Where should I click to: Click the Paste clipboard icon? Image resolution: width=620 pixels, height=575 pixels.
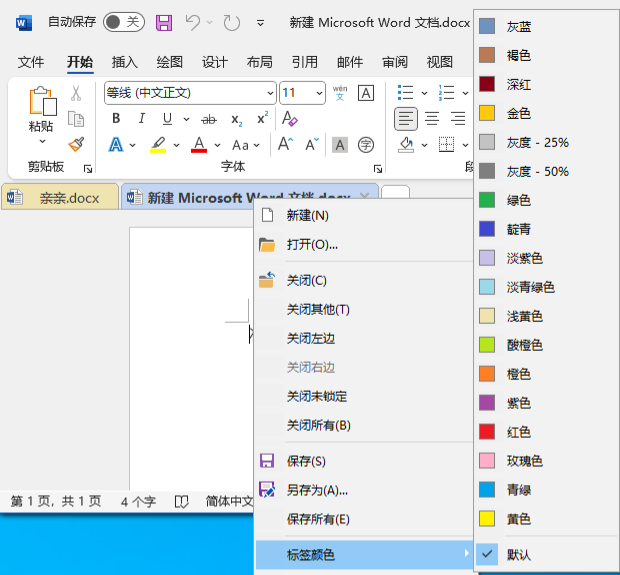coord(43,101)
